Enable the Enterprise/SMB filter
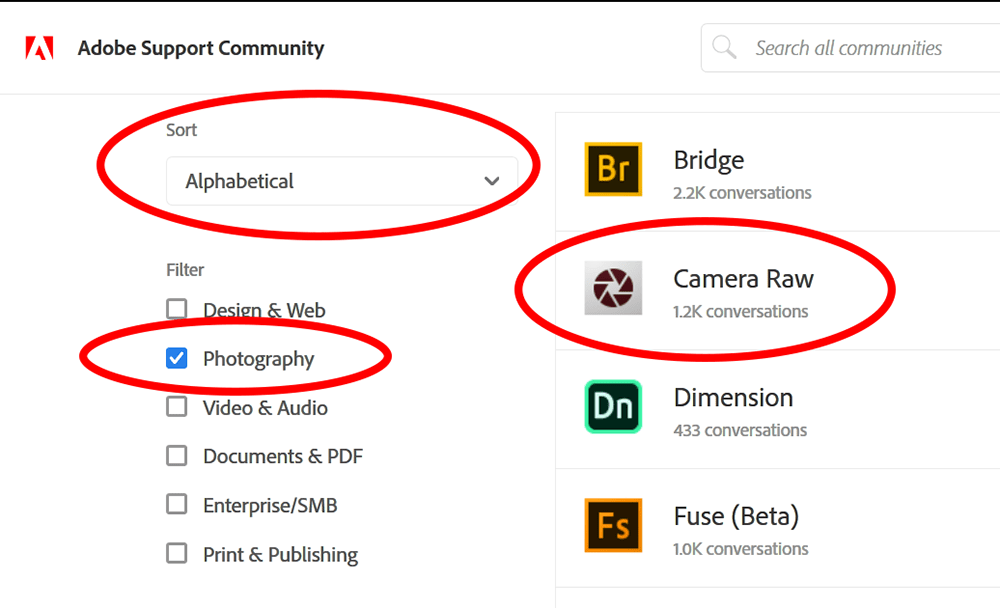The height and width of the screenshot is (608, 1000). pos(177,505)
